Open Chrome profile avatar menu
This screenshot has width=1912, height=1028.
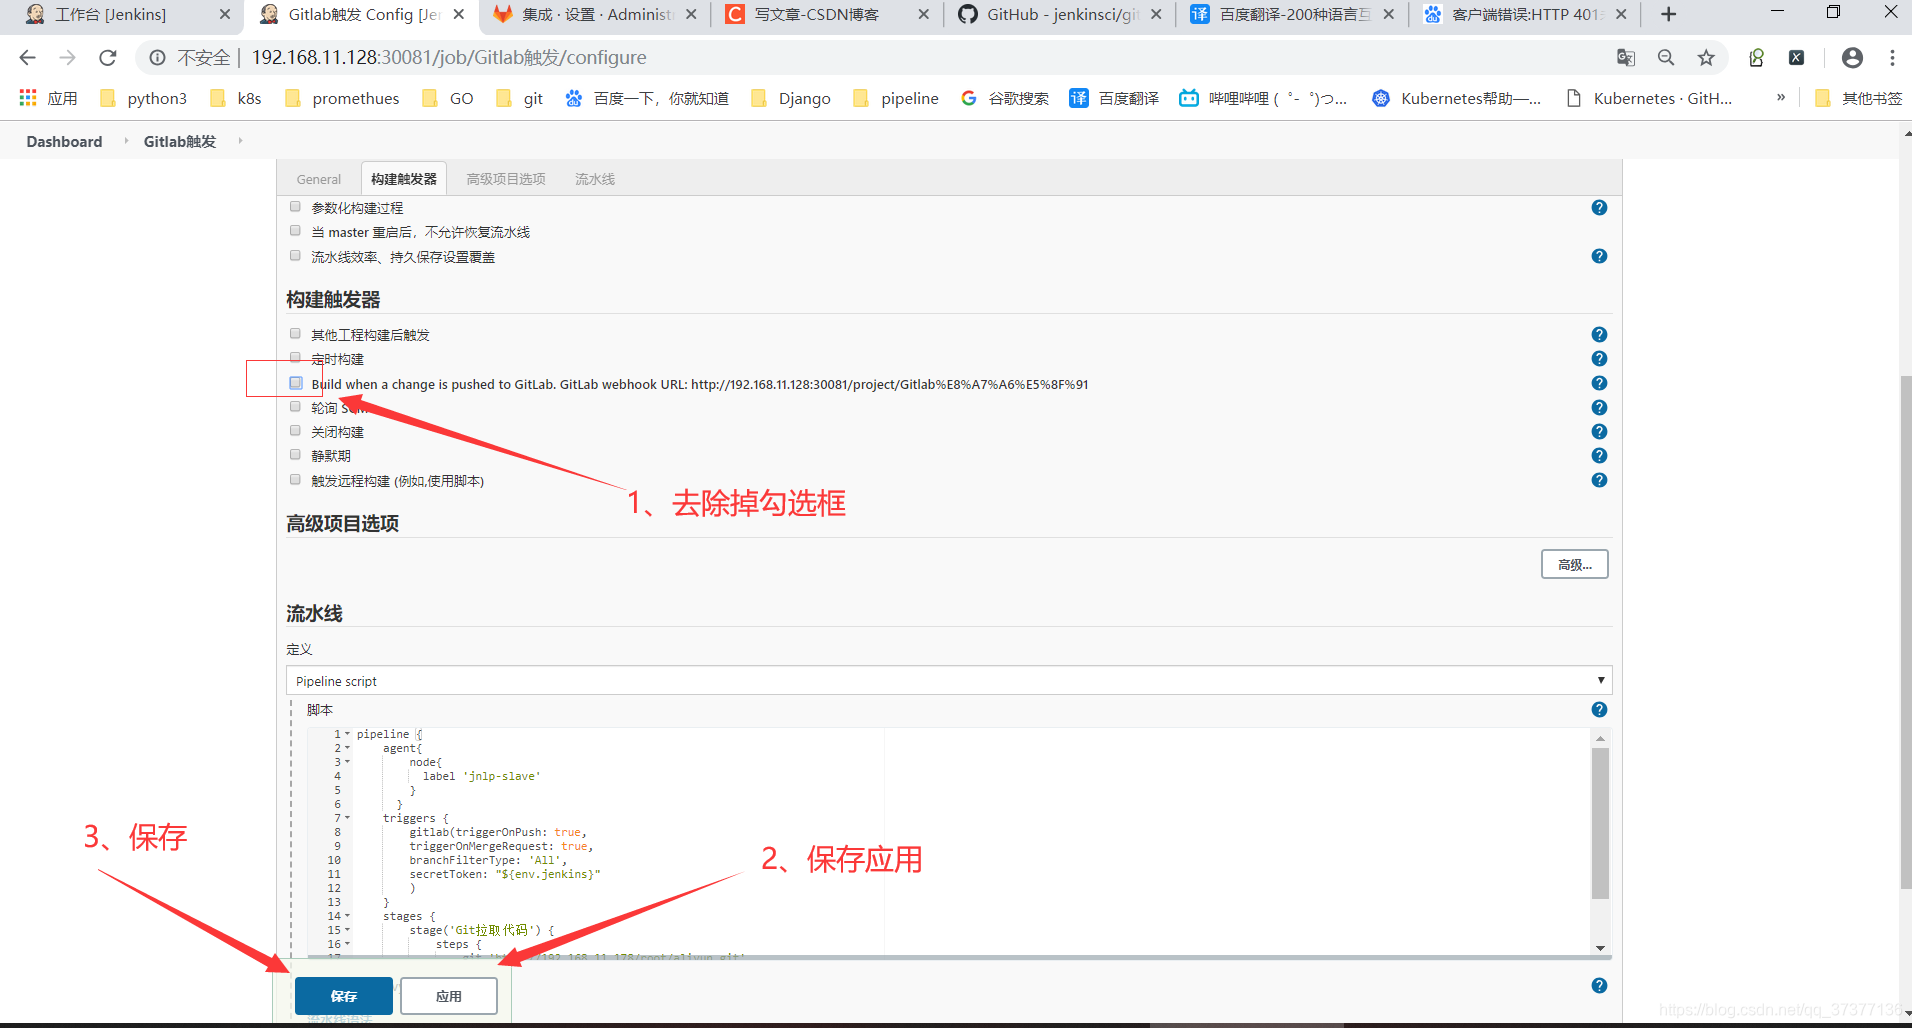1852,58
